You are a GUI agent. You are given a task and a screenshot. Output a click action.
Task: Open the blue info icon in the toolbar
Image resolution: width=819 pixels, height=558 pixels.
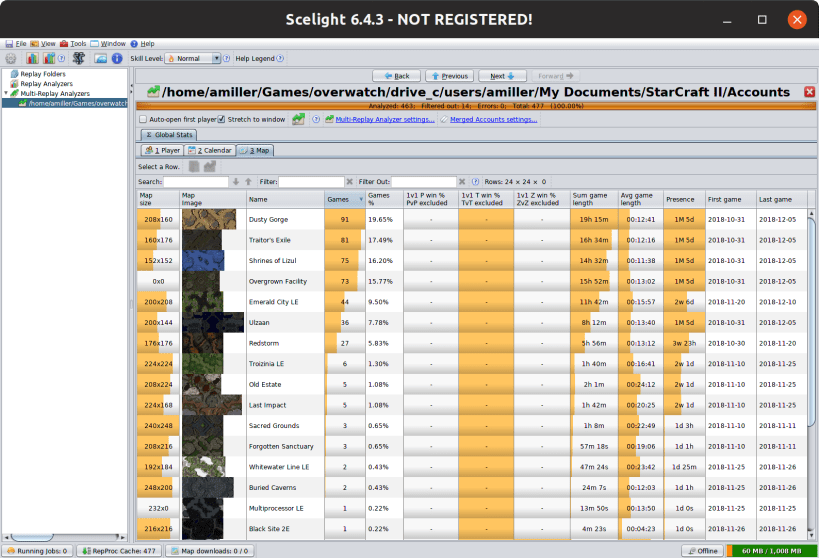pos(117,59)
